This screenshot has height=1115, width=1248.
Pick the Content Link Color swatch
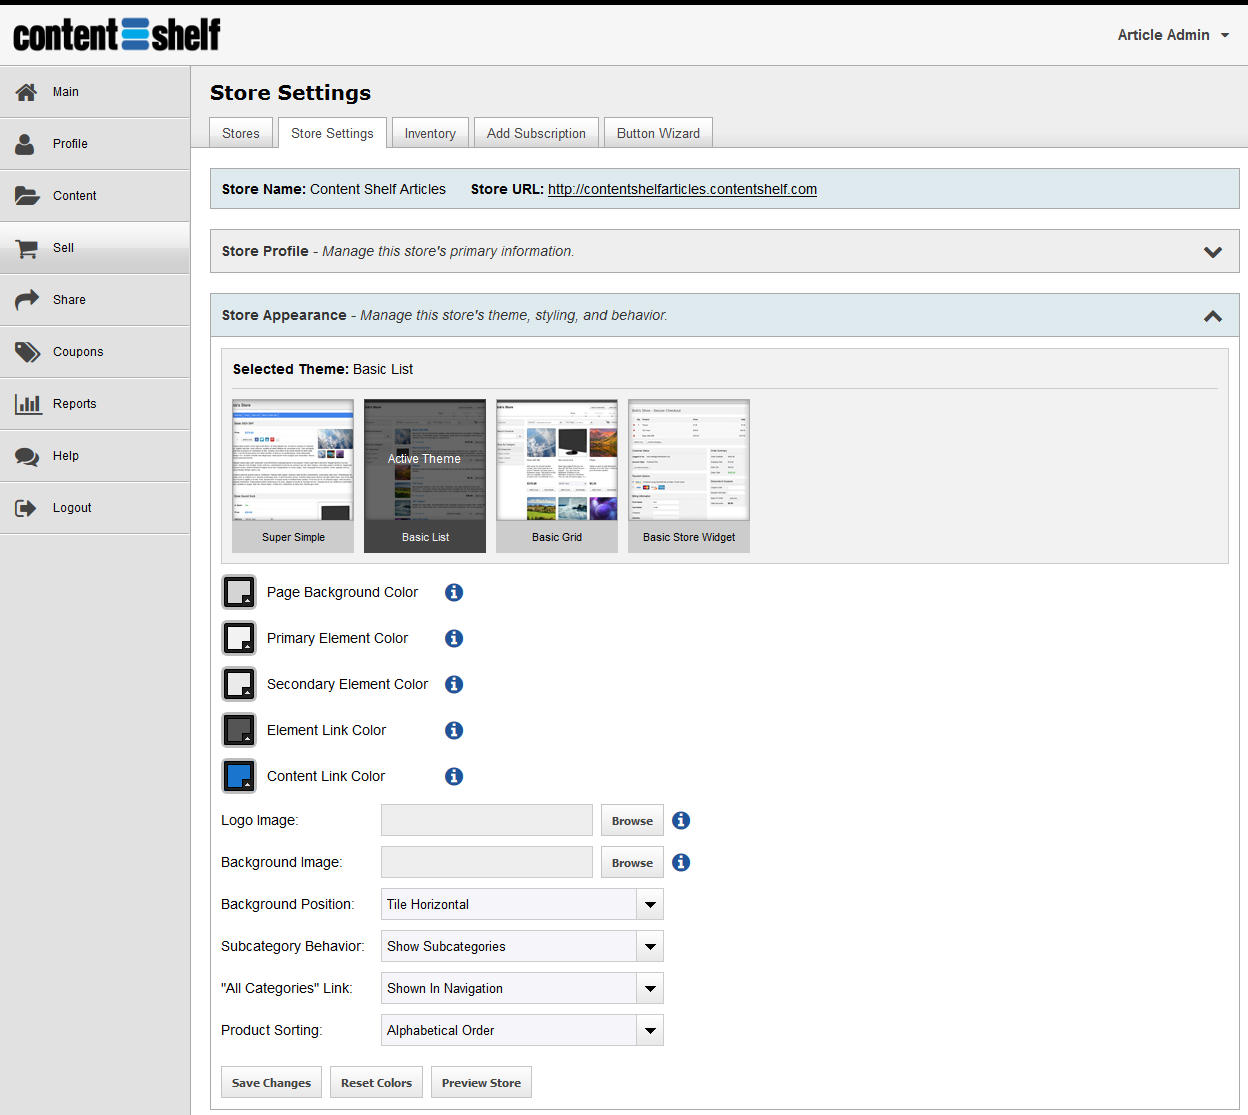click(239, 776)
